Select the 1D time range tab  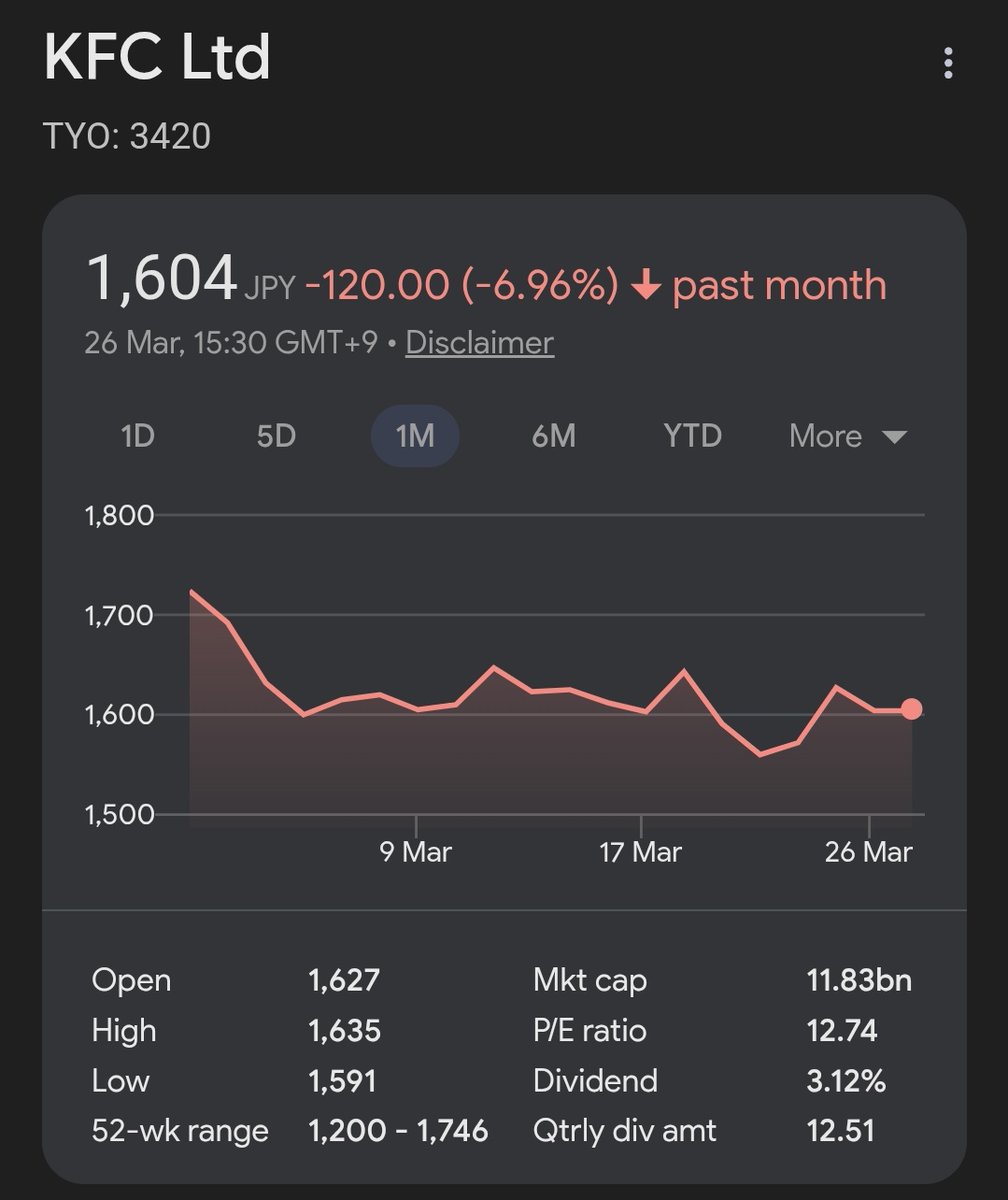(137, 437)
